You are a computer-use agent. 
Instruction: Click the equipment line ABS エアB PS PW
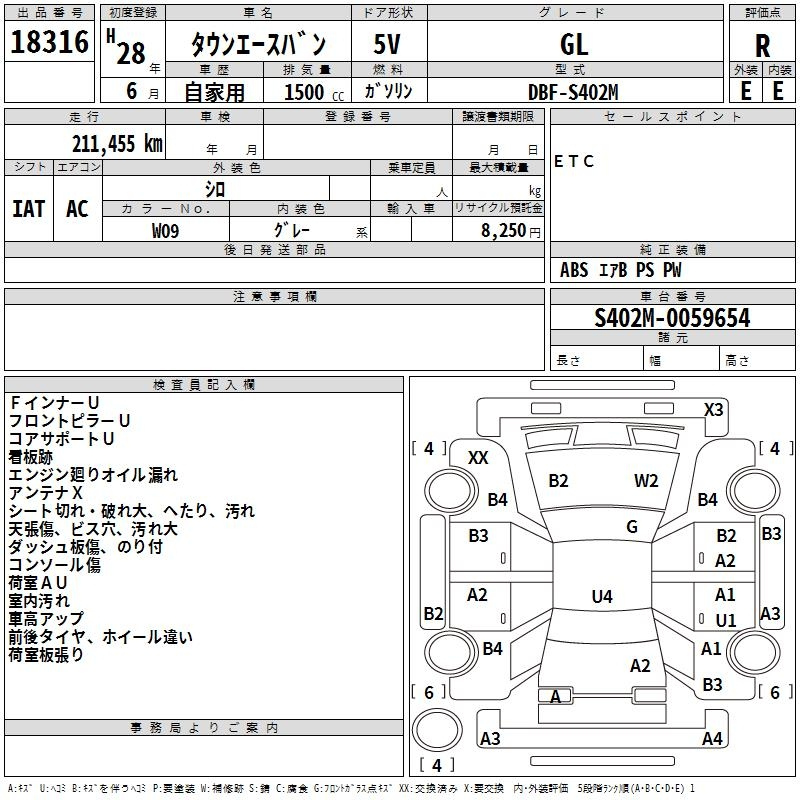pos(620,270)
